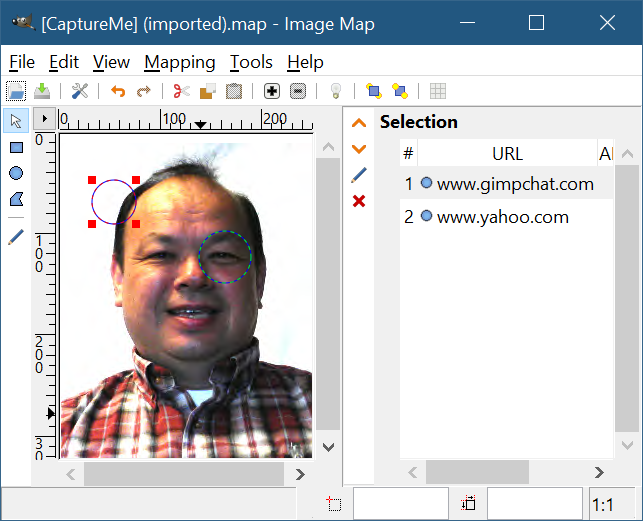Screen dimensions: 643x521
Task: Click the Send to Back icon
Action: (x=400, y=91)
